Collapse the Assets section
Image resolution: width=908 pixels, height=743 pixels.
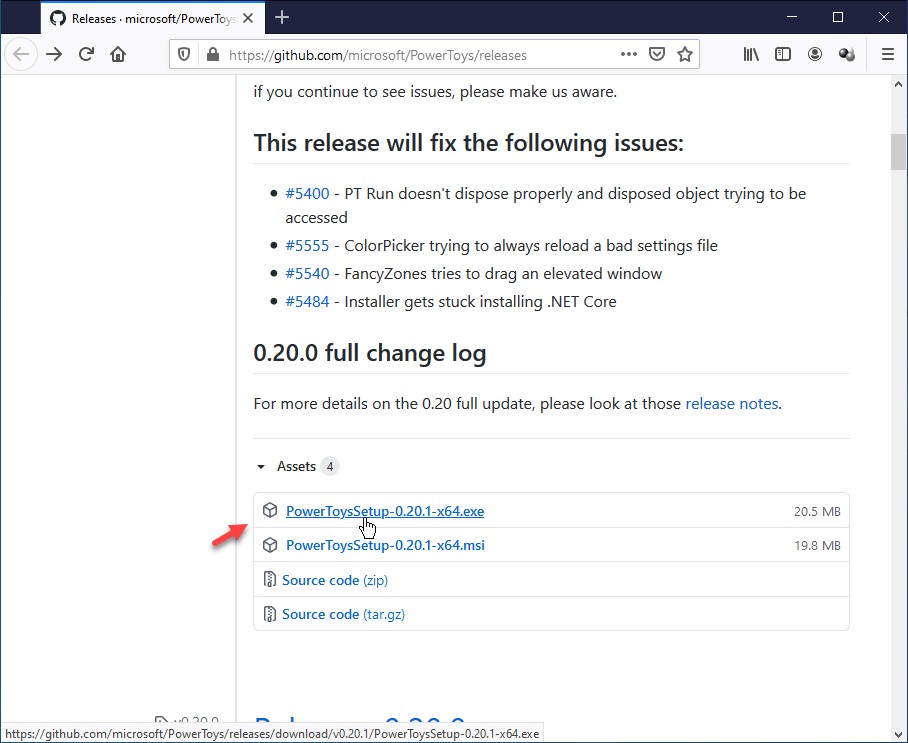pos(262,467)
